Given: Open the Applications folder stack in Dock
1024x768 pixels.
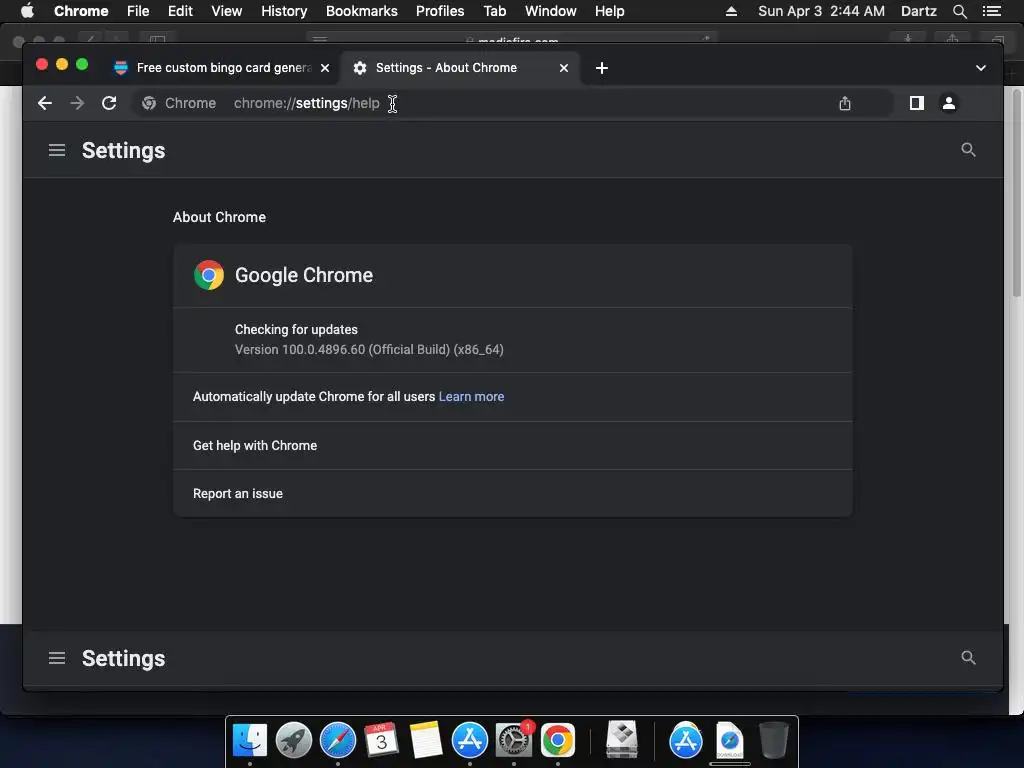Looking at the screenshot, I should (x=686, y=741).
